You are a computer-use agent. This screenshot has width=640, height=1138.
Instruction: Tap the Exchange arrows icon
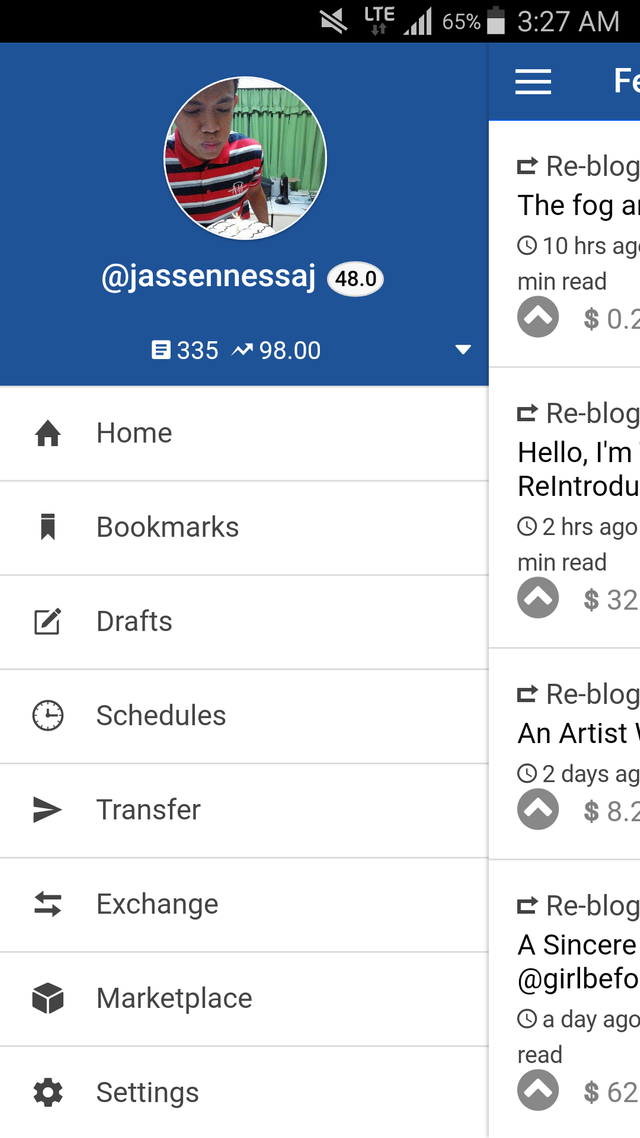point(47,904)
